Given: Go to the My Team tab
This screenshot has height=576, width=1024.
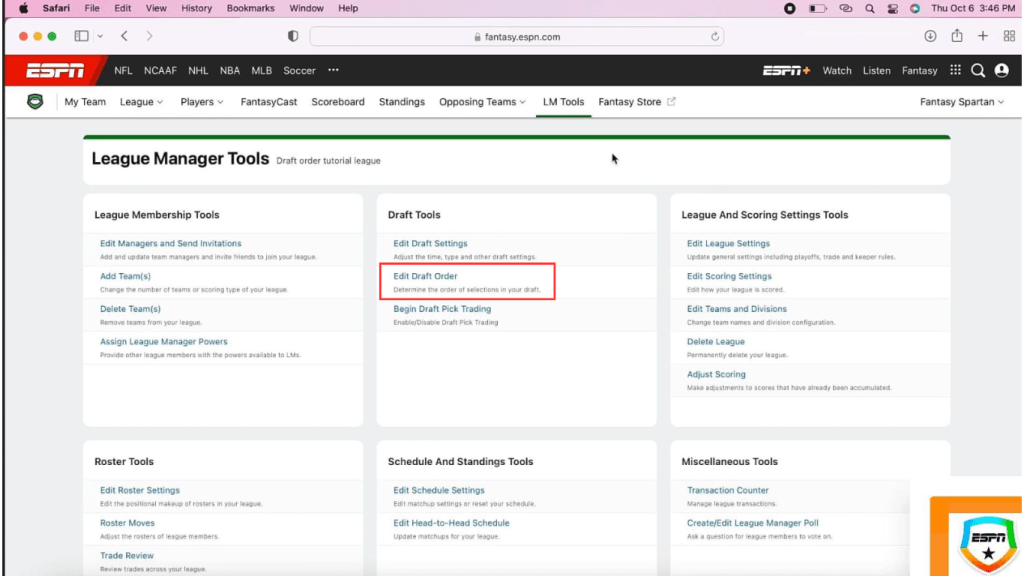Looking at the screenshot, I should (85, 102).
